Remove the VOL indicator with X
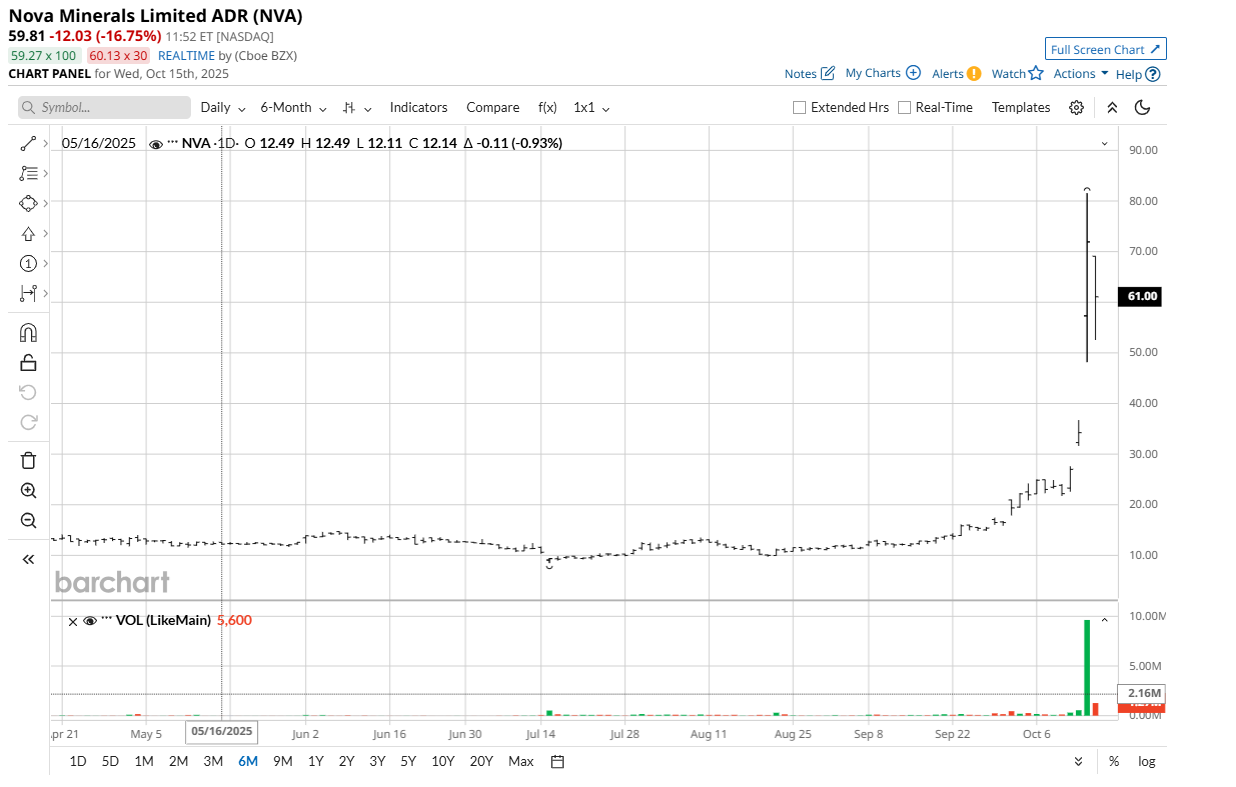This screenshot has height=787, width=1236. [73, 621]
